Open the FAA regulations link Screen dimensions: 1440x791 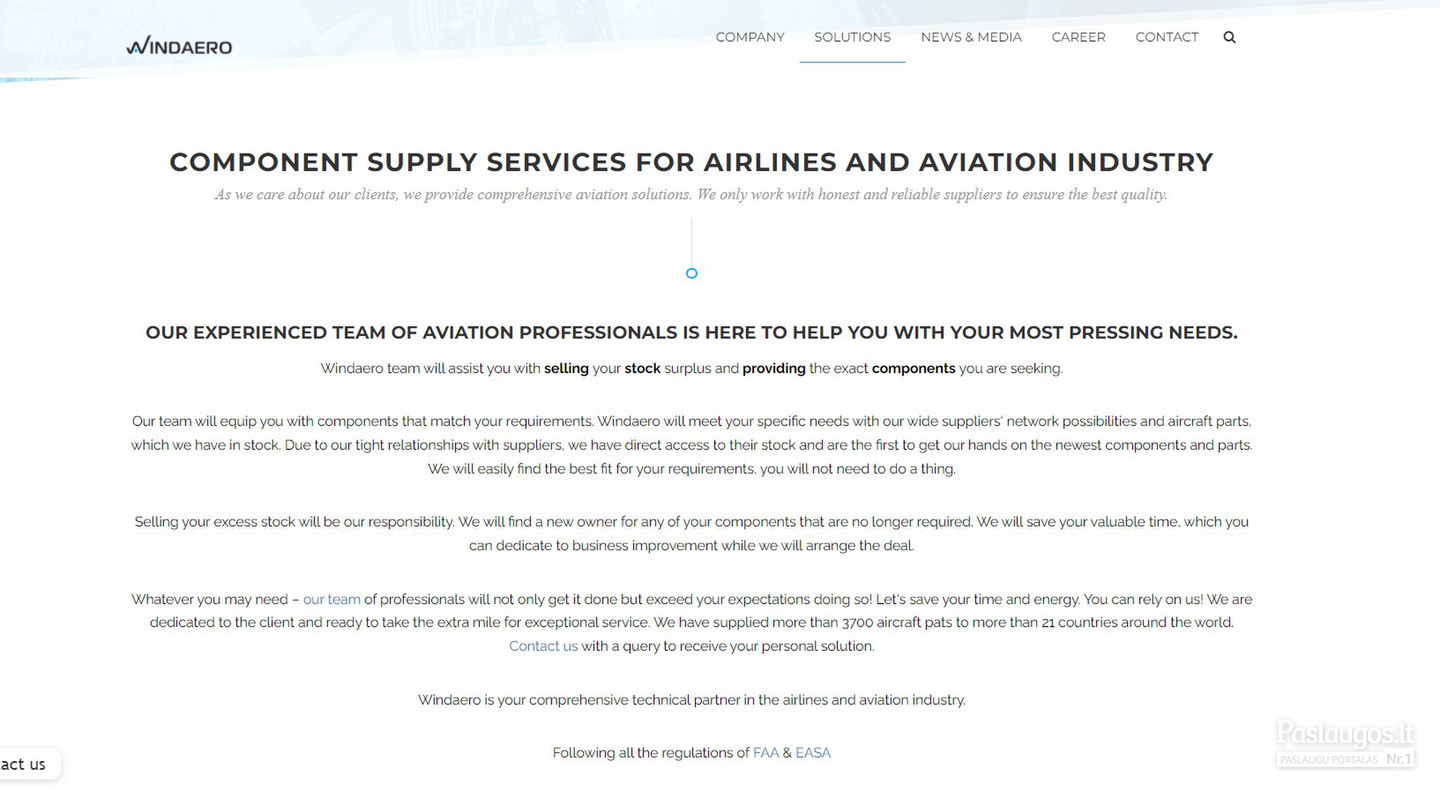765,753
